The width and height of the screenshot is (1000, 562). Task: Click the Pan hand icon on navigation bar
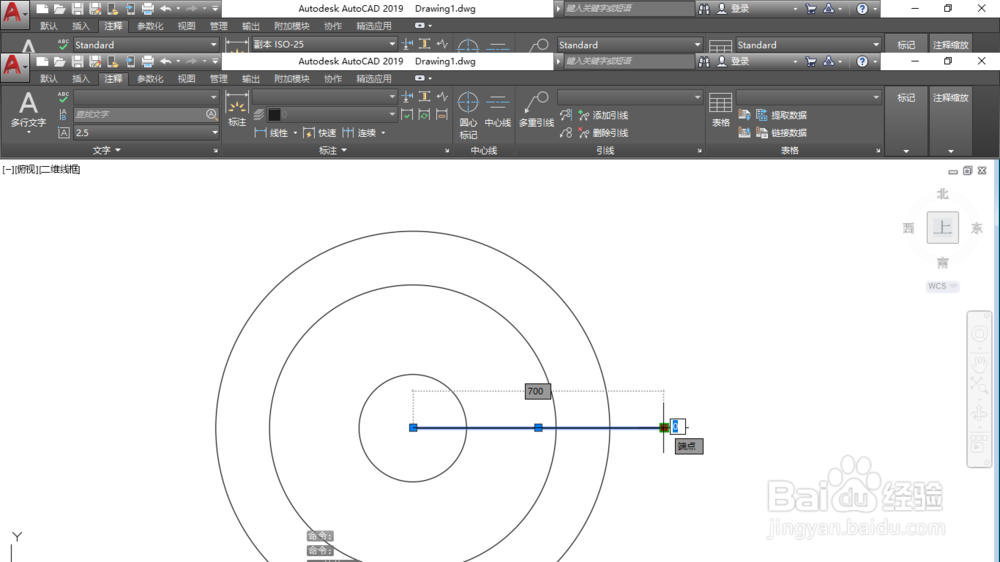pos(980,365)
